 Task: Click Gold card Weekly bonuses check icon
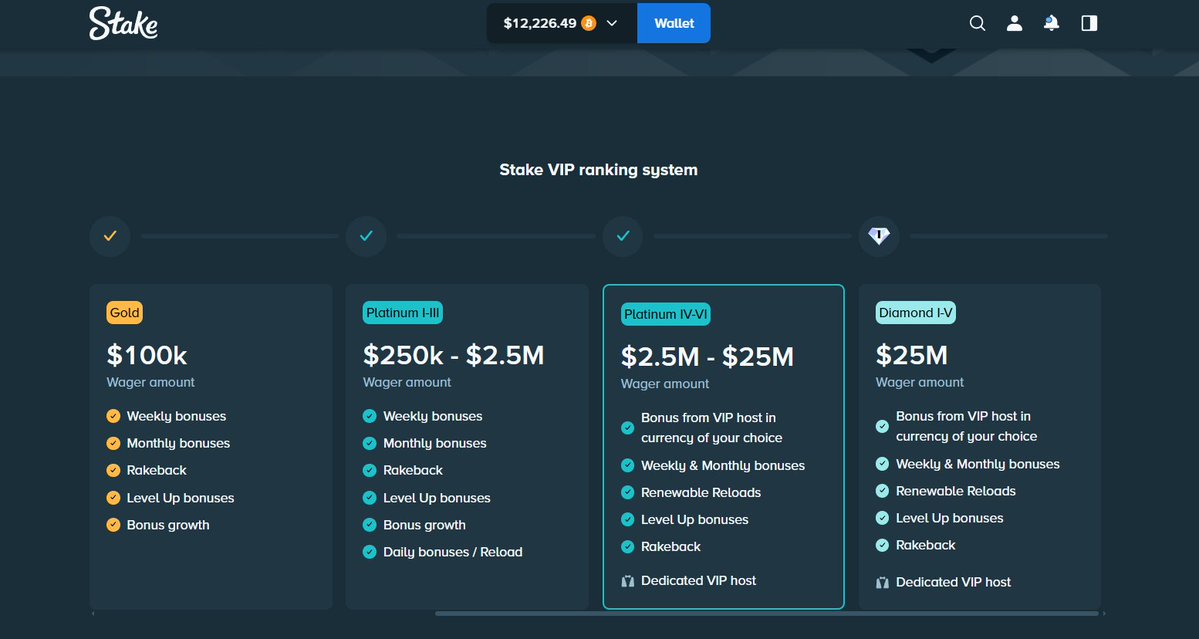tap(113, 417)
